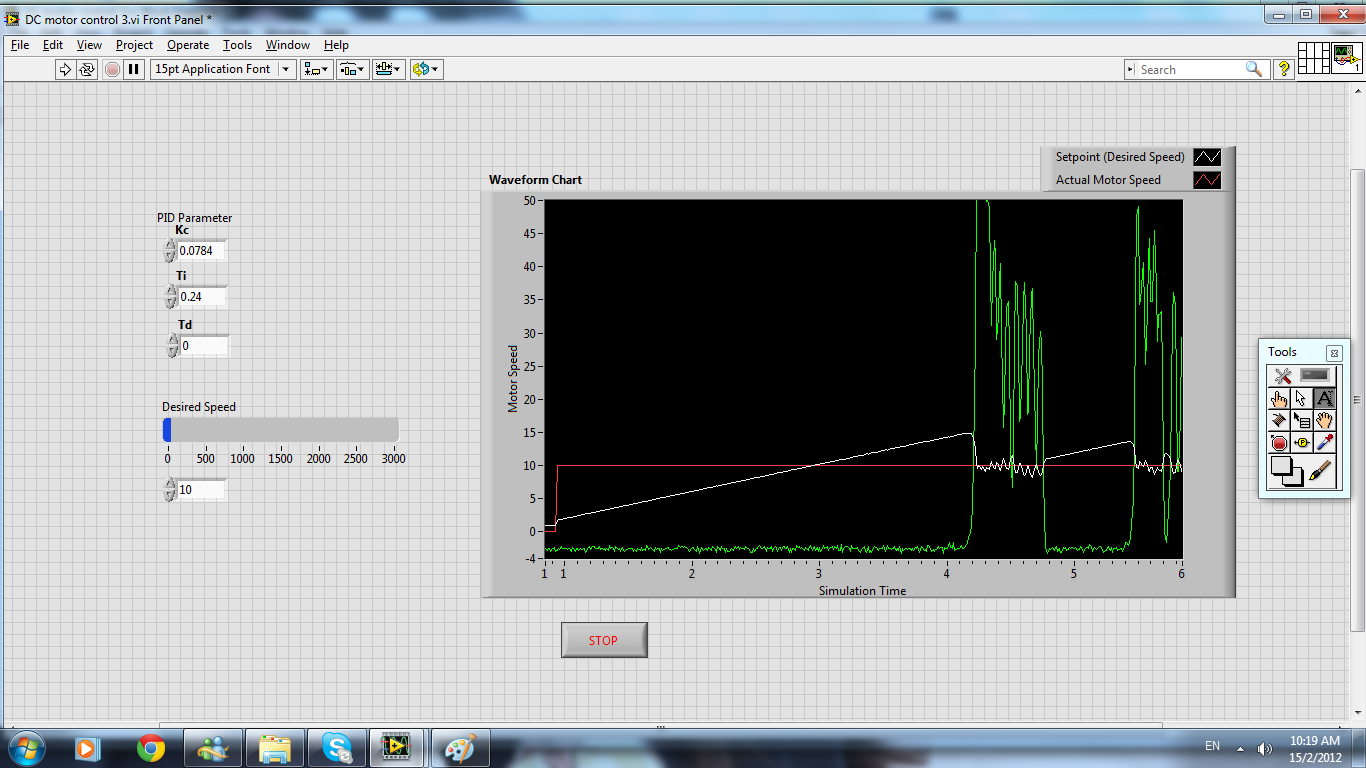The width and height of the screenshot is (1366, 768).
Task: Click the EN language indicator
Action: [x=1212, y=746]
